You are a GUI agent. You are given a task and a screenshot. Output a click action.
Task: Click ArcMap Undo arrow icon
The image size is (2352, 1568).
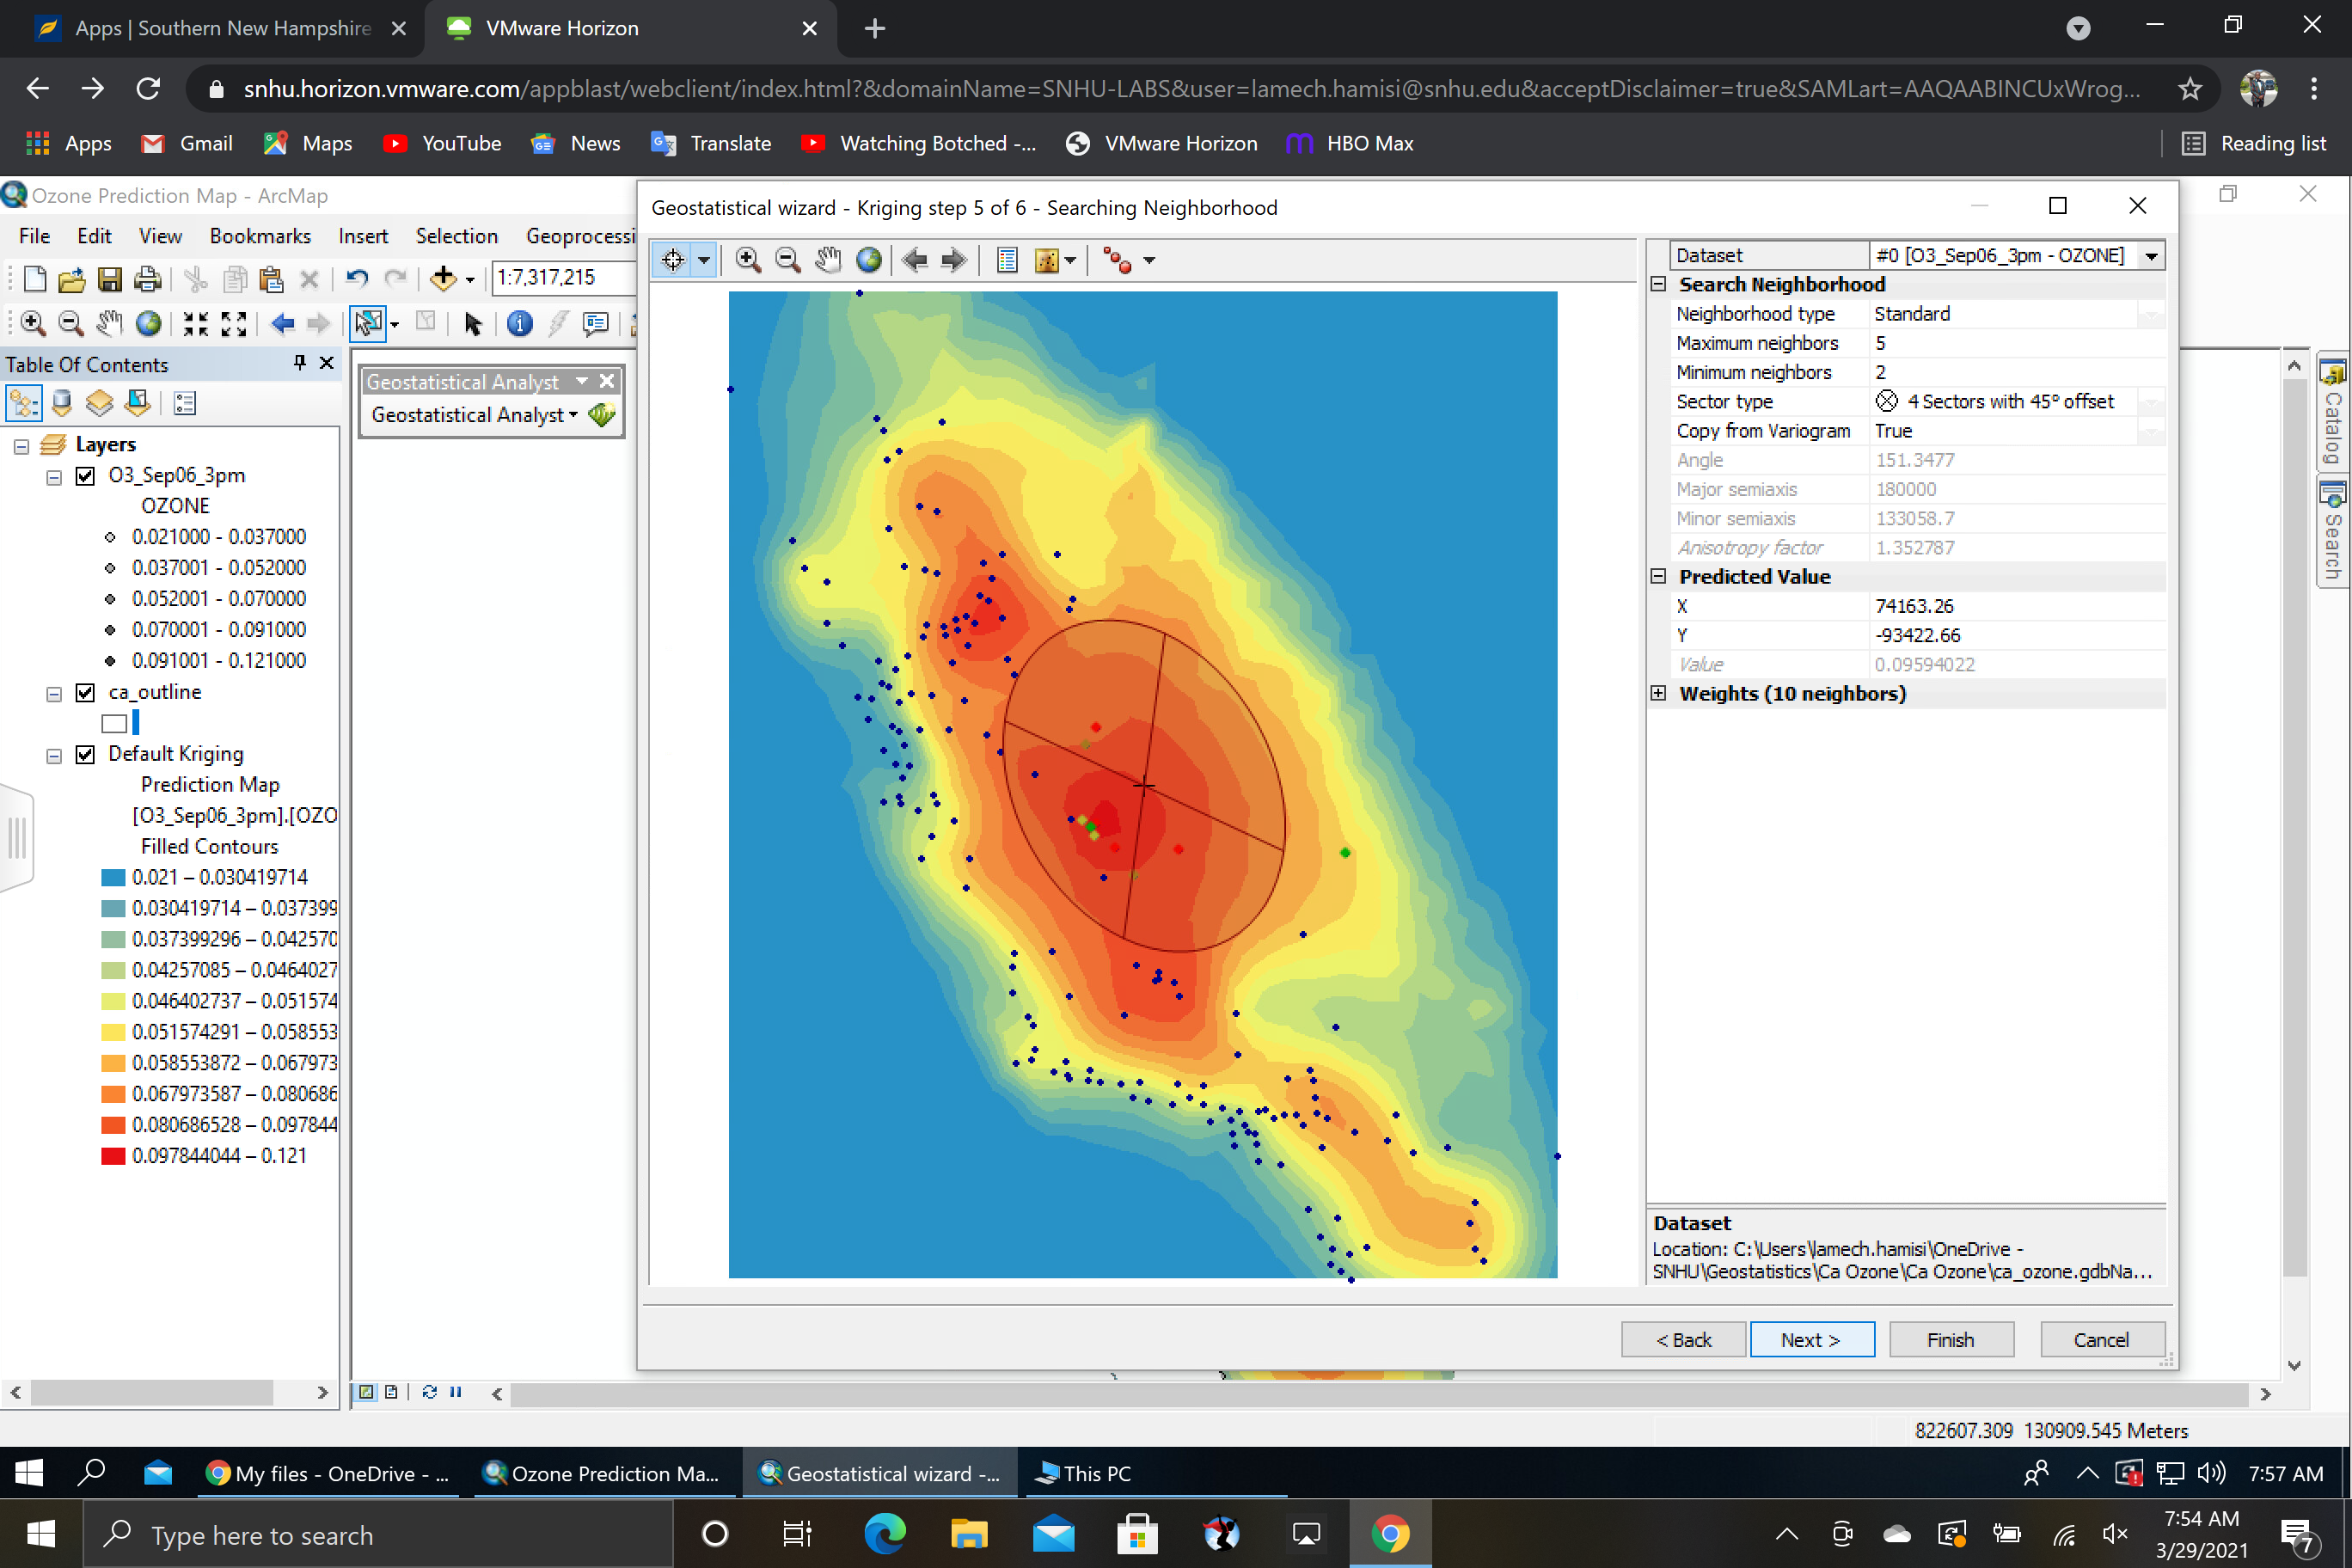pos(357,278)
